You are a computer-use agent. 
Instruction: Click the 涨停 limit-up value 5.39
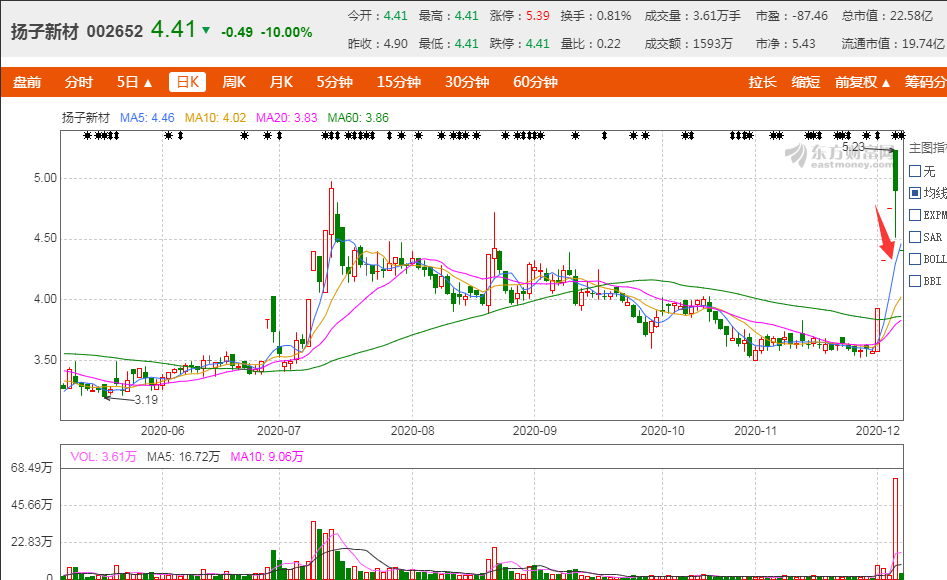(x=538, y=16)
